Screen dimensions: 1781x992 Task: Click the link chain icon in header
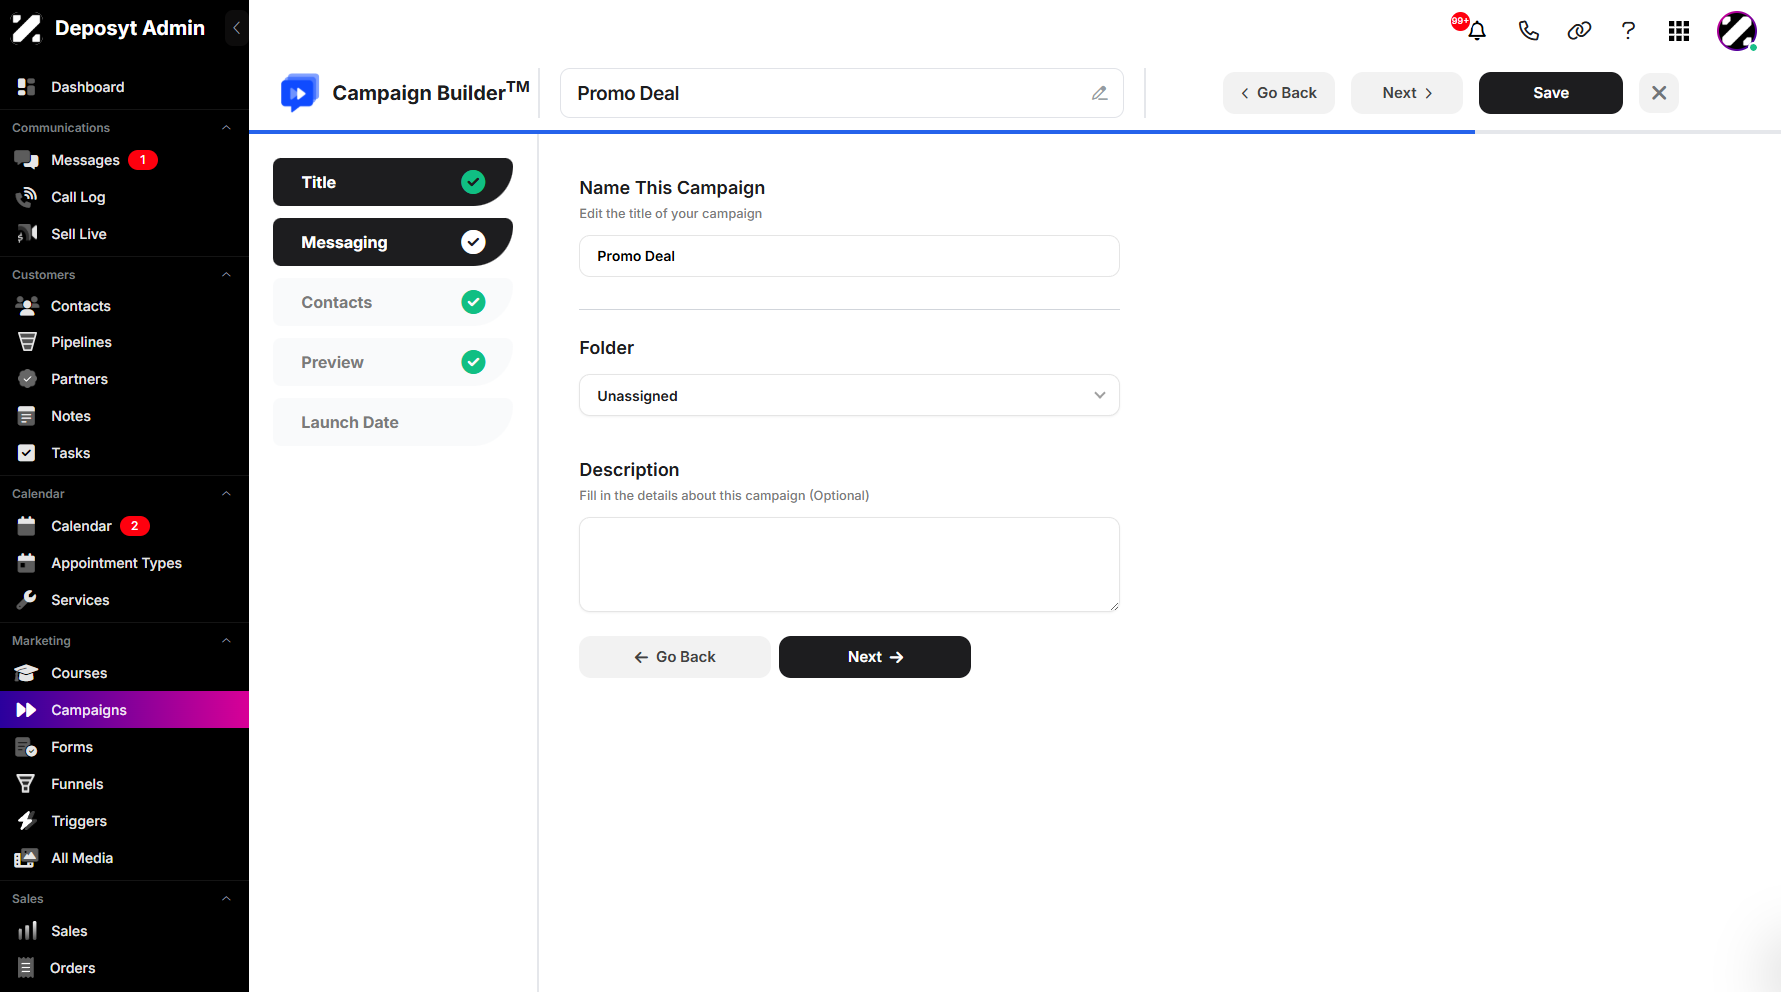tap(1579, 31)
